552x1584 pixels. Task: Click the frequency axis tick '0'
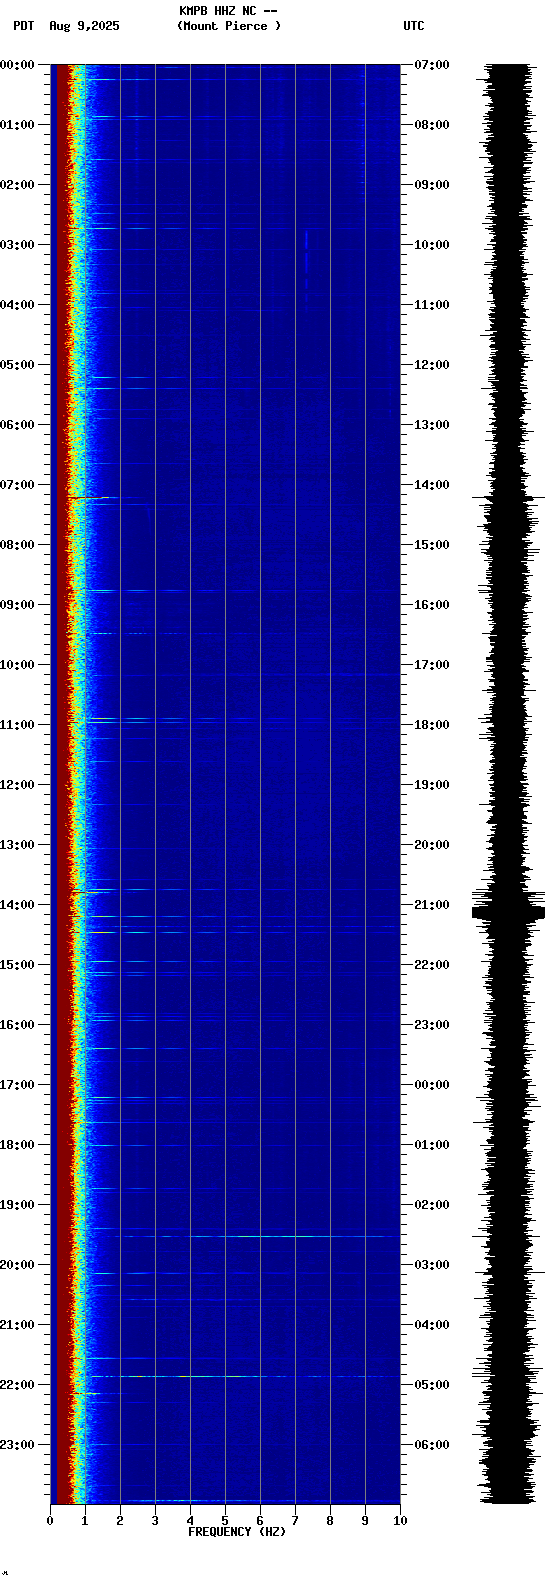[x=50, y=1521]
